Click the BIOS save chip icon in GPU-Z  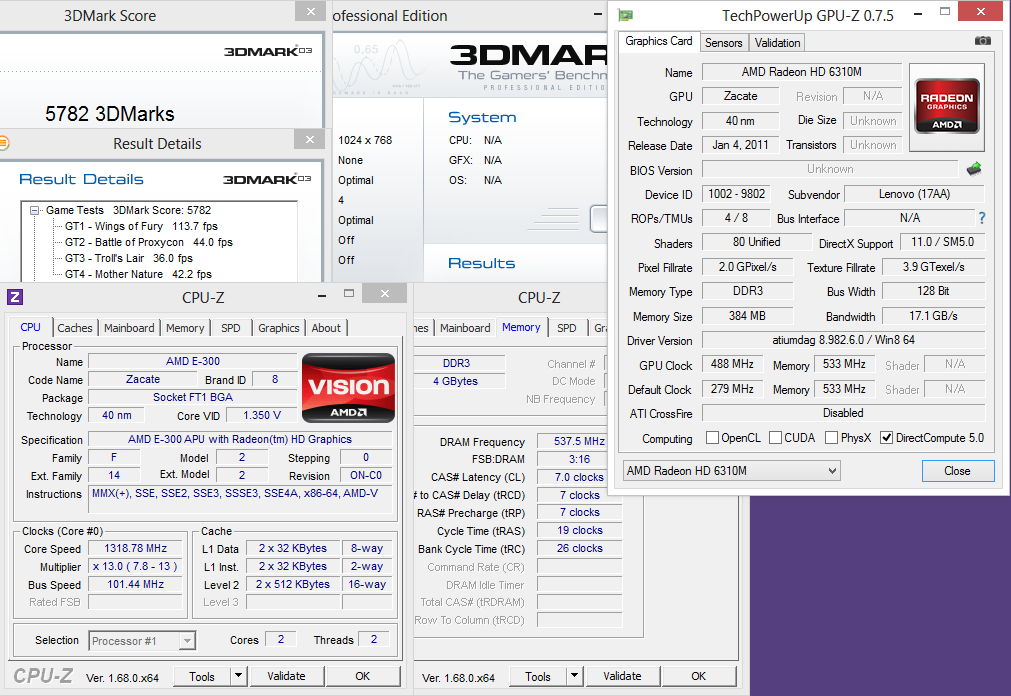click(974, 169)
